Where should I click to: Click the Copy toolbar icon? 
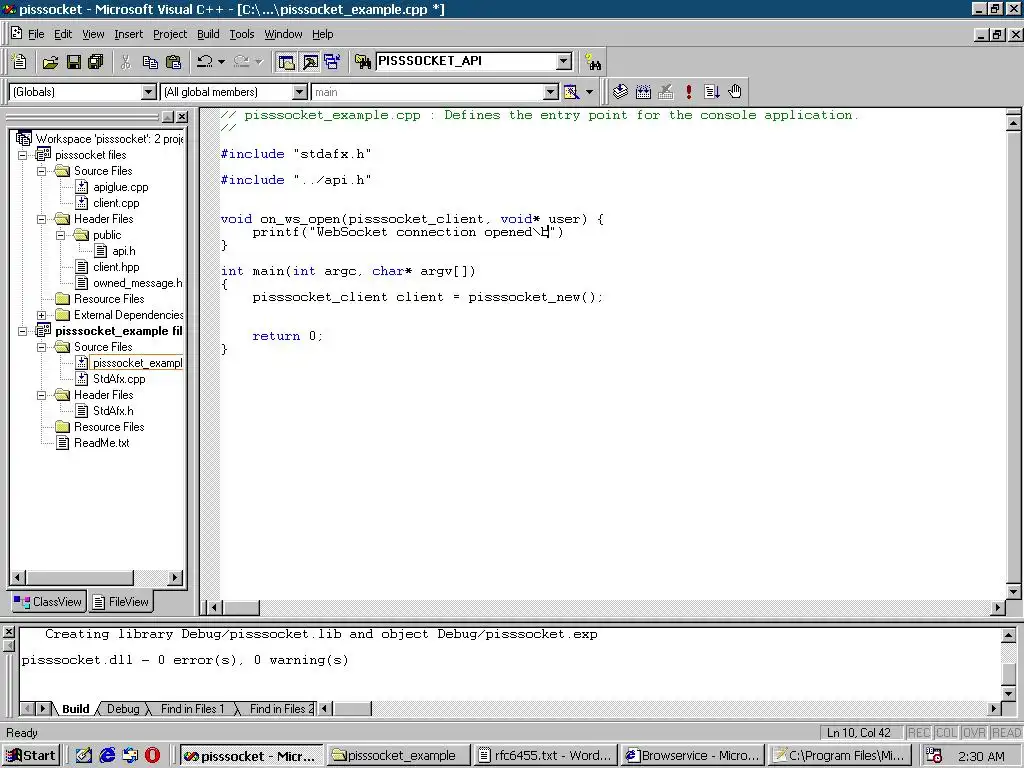point(150,62)
